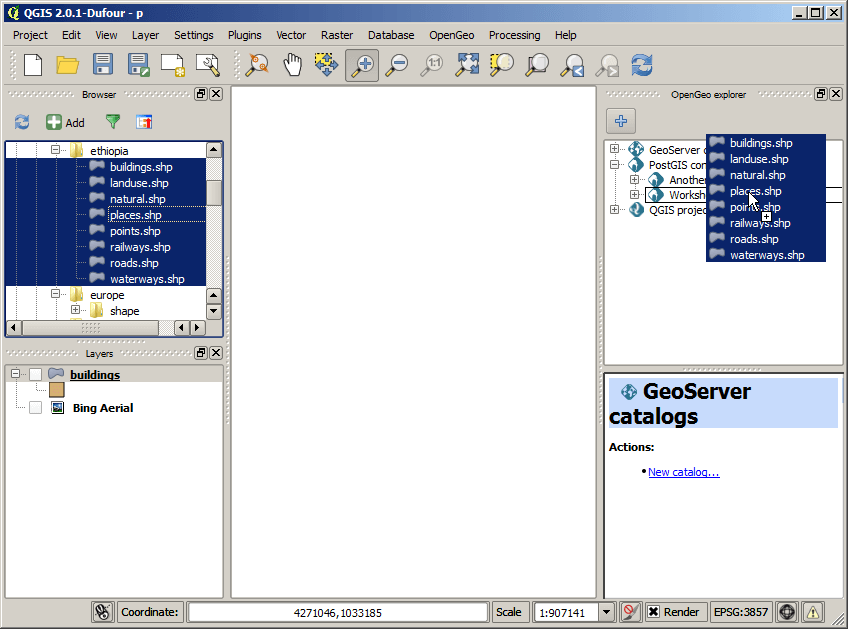
Task: Open the Raster menu
Action: coord(336,35)
